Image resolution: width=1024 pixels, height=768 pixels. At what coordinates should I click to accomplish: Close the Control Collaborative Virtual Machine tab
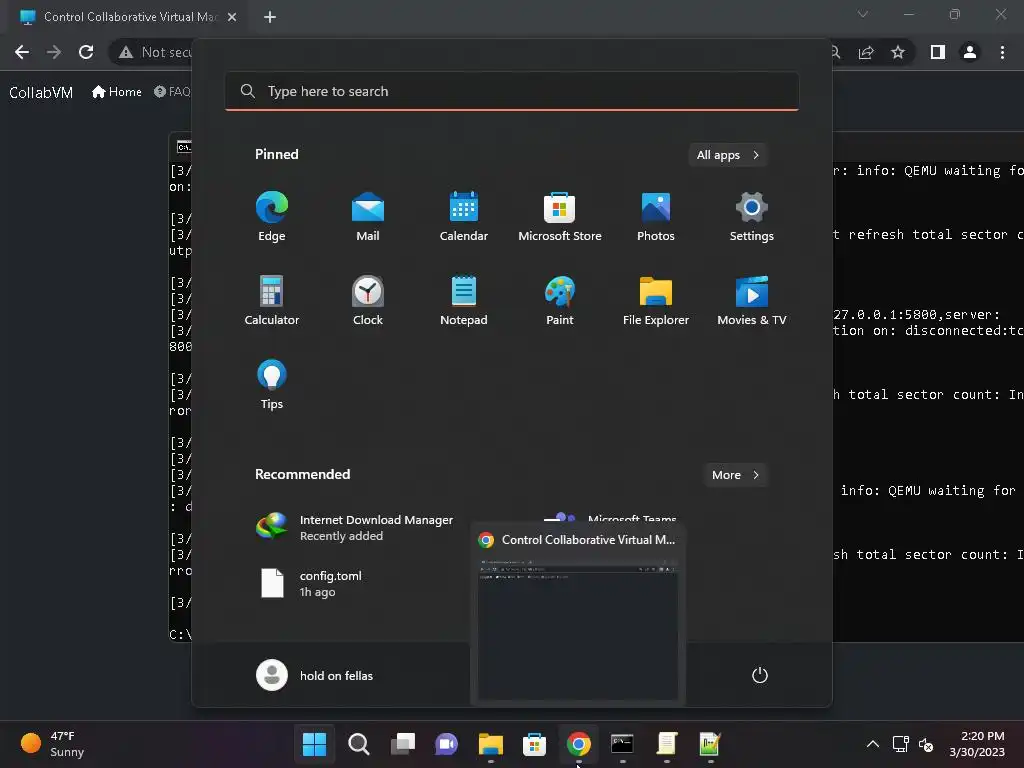click(232, 17)
